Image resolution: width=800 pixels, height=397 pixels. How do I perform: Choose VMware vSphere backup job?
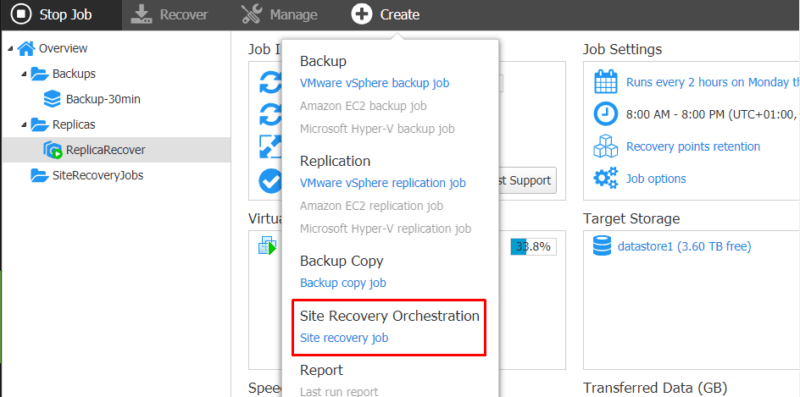(374, 83)
